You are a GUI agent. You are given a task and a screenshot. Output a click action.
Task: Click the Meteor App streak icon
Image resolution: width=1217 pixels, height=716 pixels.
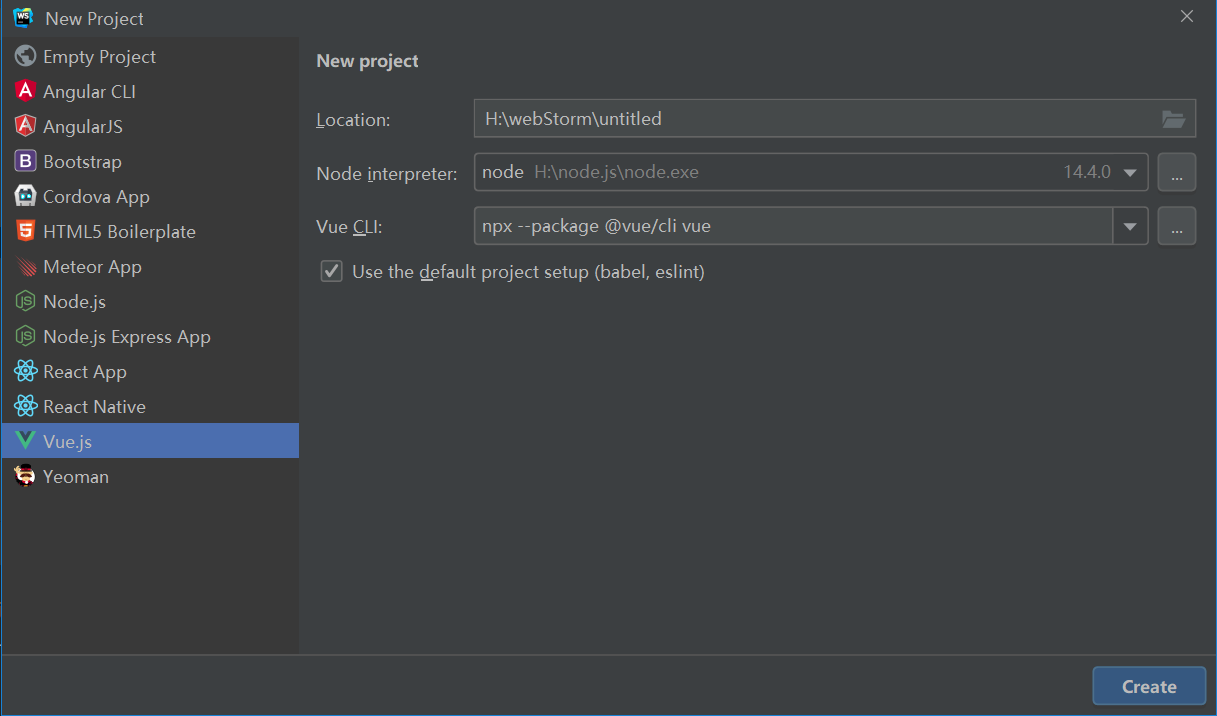(25, 267)
